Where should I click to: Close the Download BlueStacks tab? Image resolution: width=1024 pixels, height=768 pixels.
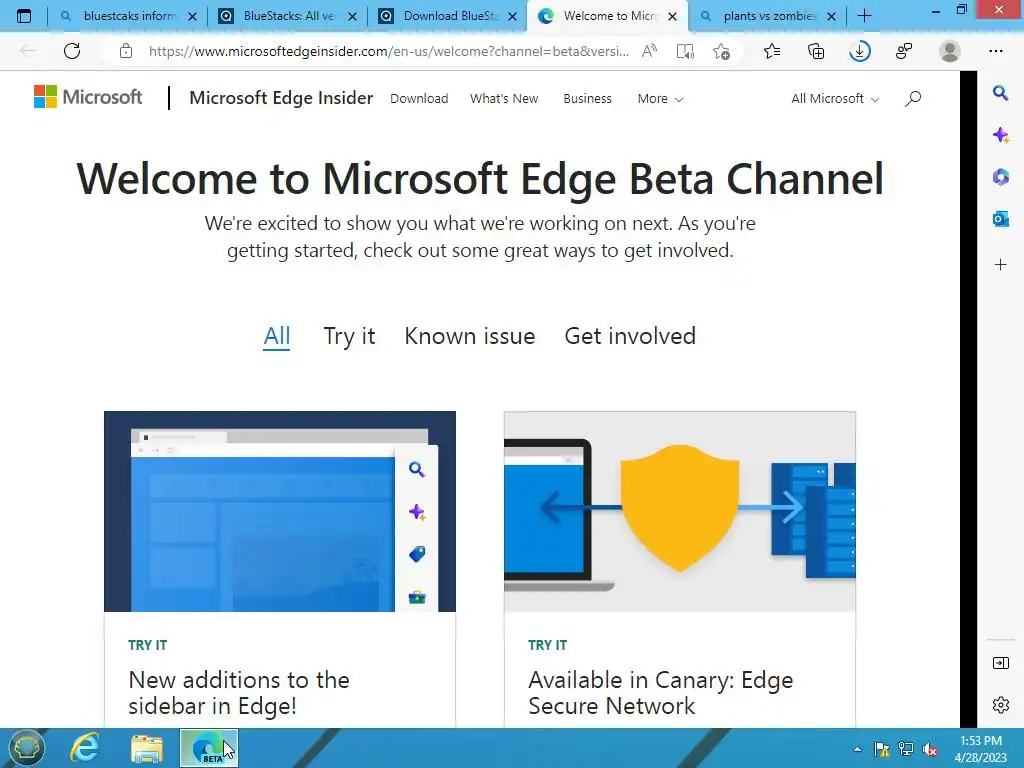click(513, 17)
